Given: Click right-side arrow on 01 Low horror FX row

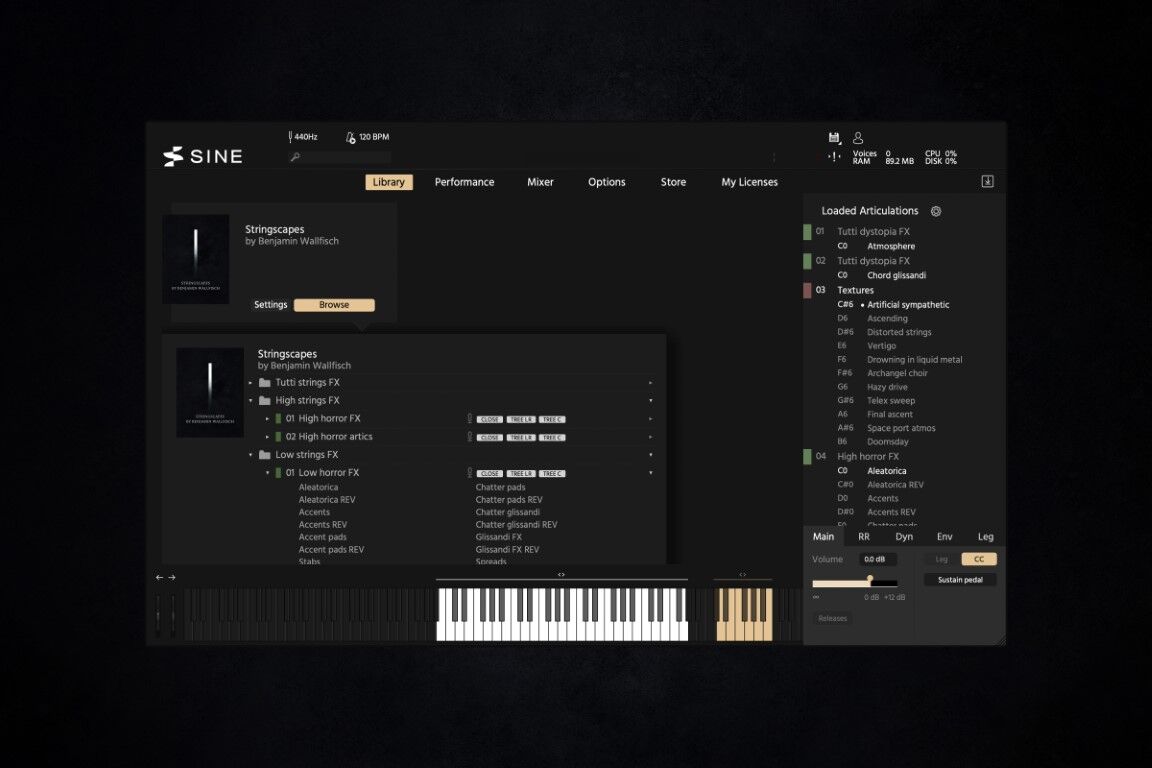Looking at the screenshot, I should click(x=651, y=473).
